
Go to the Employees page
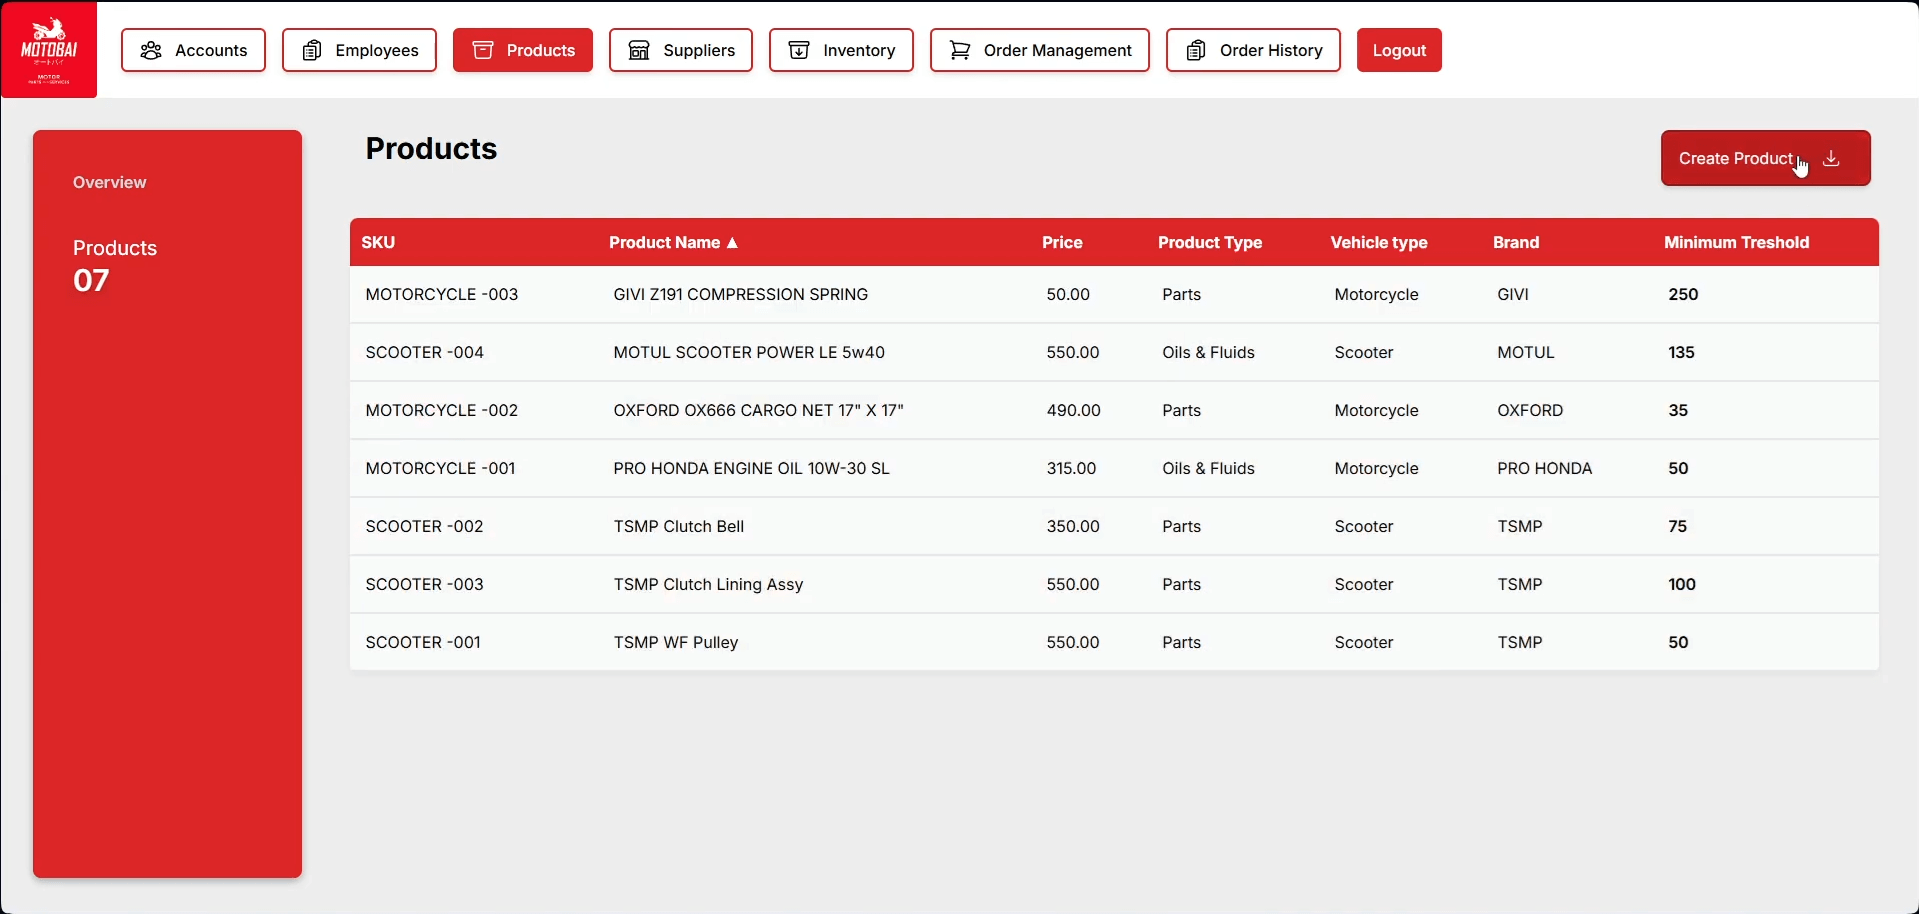[x=359, y=50]
